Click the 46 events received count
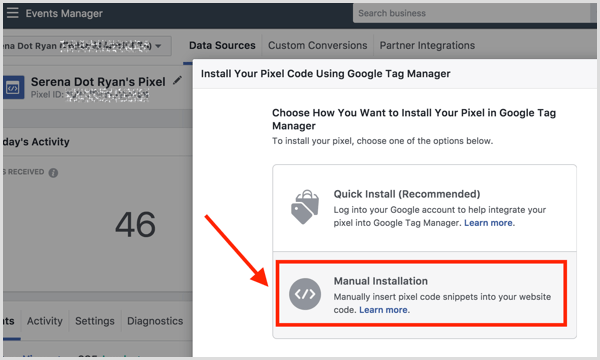Image resolution: width=600 pixels, height=360 pixels. click(135, 224)
